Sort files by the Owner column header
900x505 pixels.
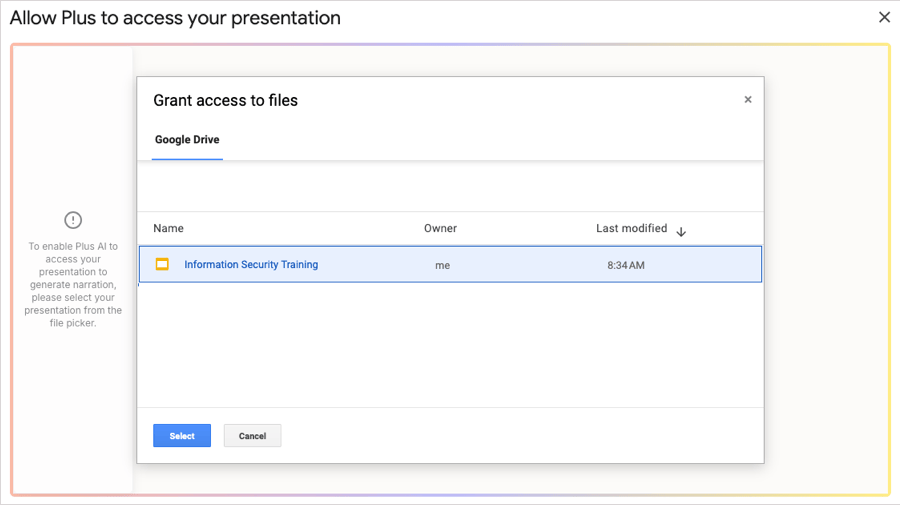click(440, 228)
